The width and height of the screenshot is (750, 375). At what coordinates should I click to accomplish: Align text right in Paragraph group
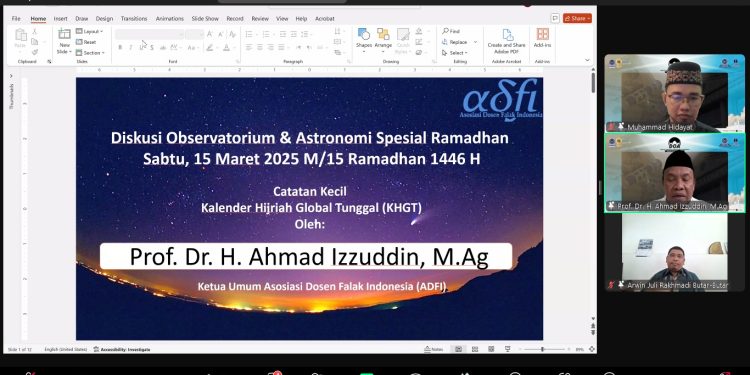tap(270, 47)
